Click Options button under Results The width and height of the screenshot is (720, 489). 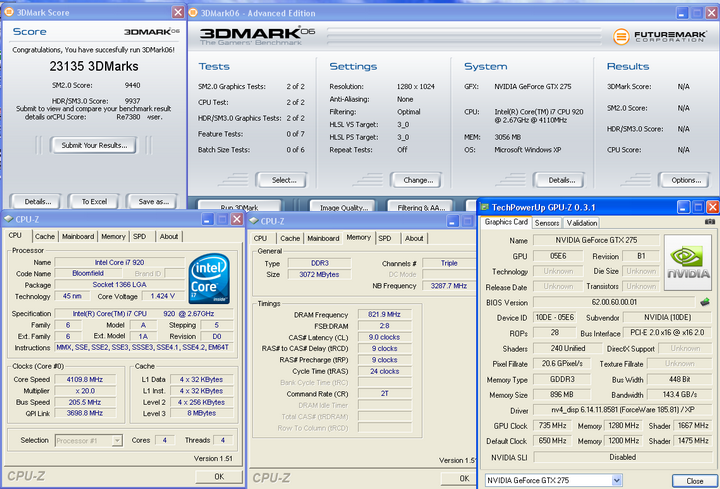(686, 180)
